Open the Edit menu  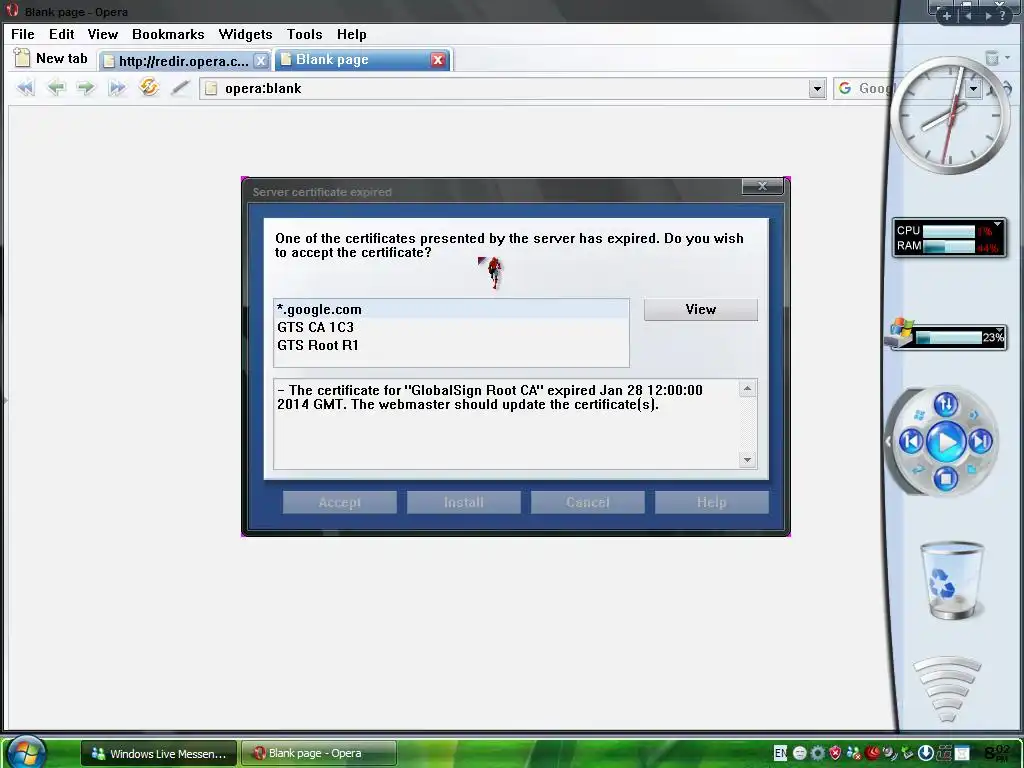pos(61,34)
